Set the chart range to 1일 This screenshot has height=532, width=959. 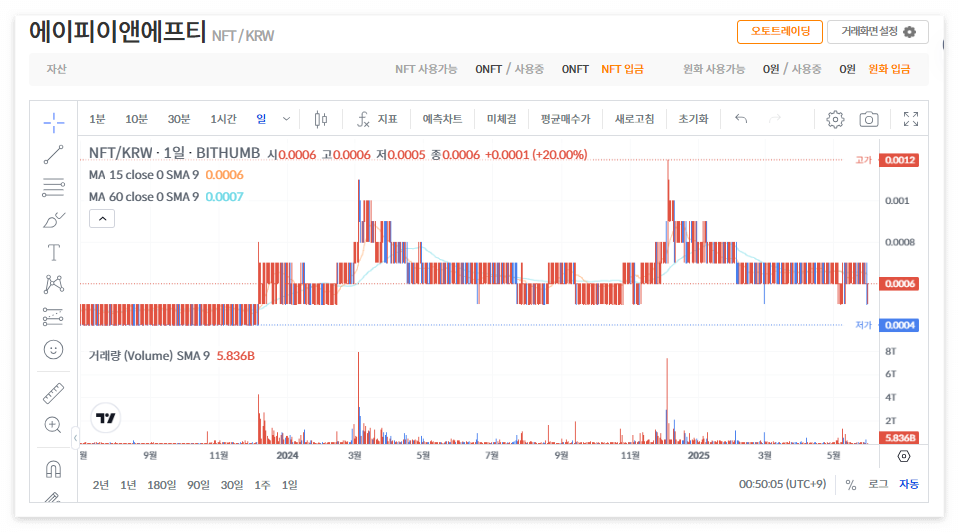(x=290, y=485)
